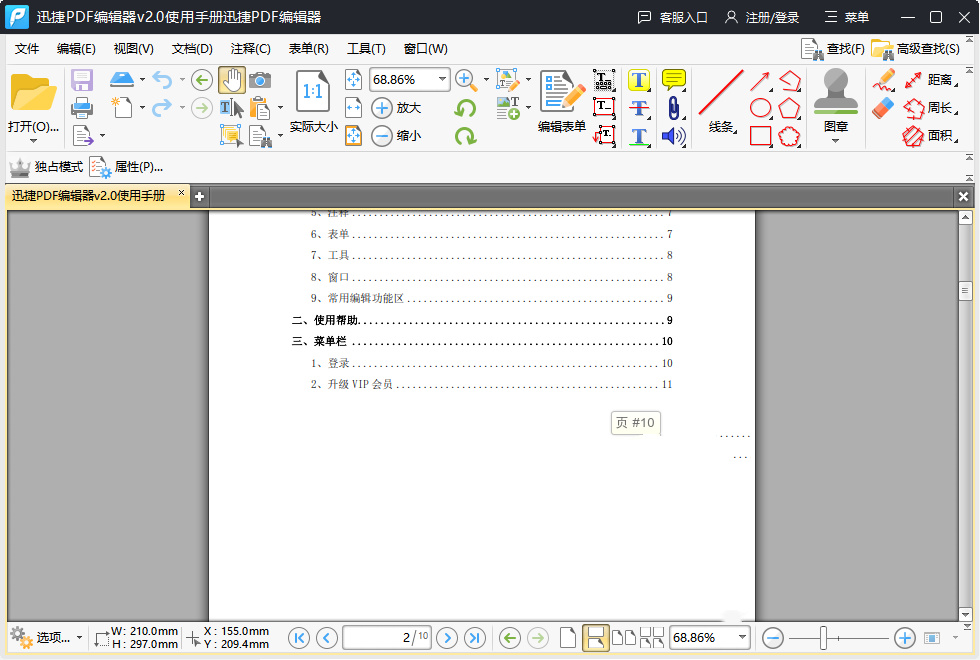Image resolution: width=980 pixels, height=660 pixels.
Task: Expand the undo history dropdown arrow
Action: [x=182, y=79]
